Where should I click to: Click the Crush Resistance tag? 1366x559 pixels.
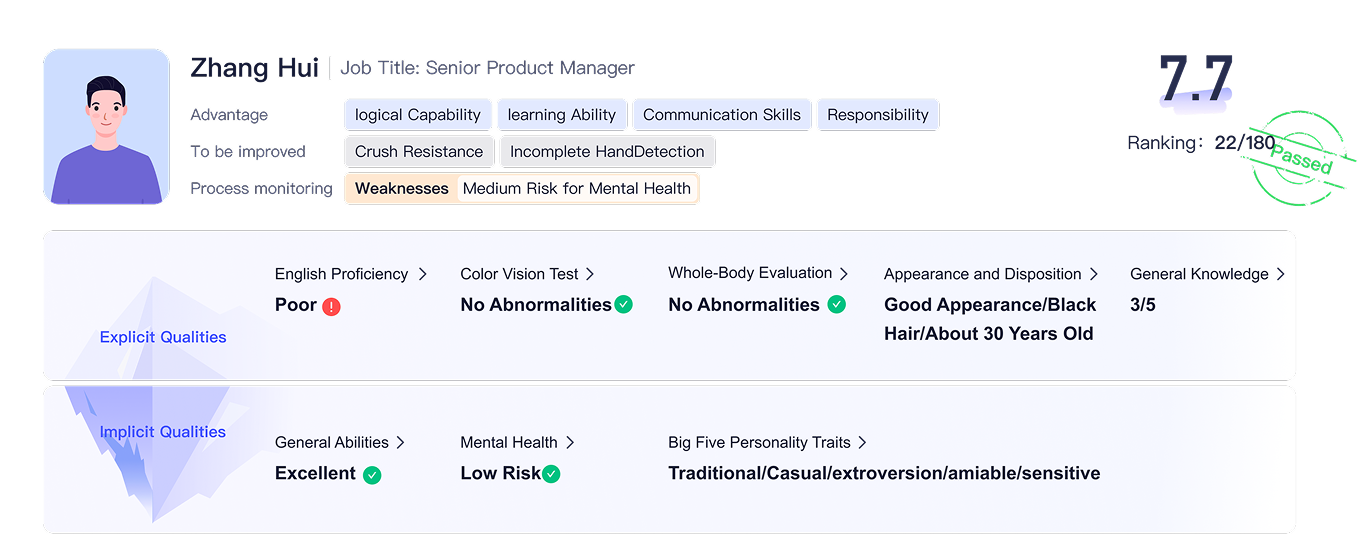pyautogui.click(x=419, y=152)
